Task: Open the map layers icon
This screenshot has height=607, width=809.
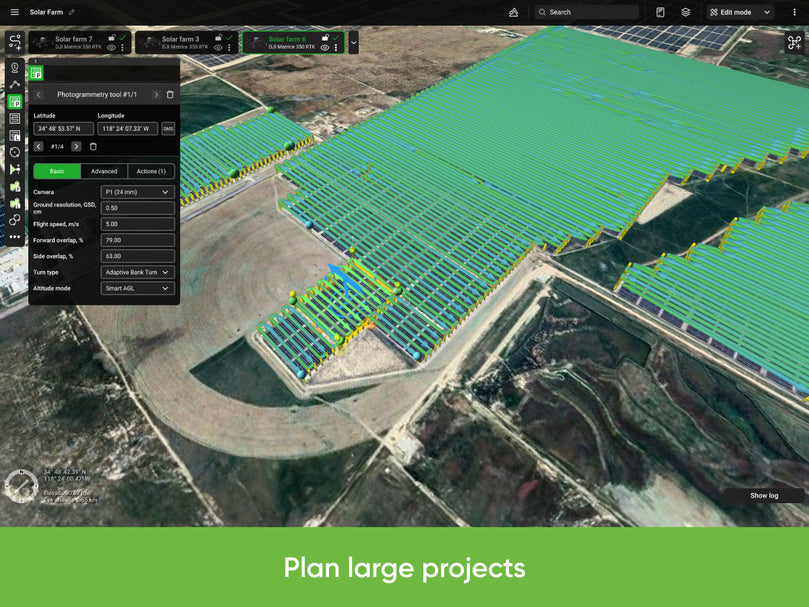Action: click(x=686, y=12)
